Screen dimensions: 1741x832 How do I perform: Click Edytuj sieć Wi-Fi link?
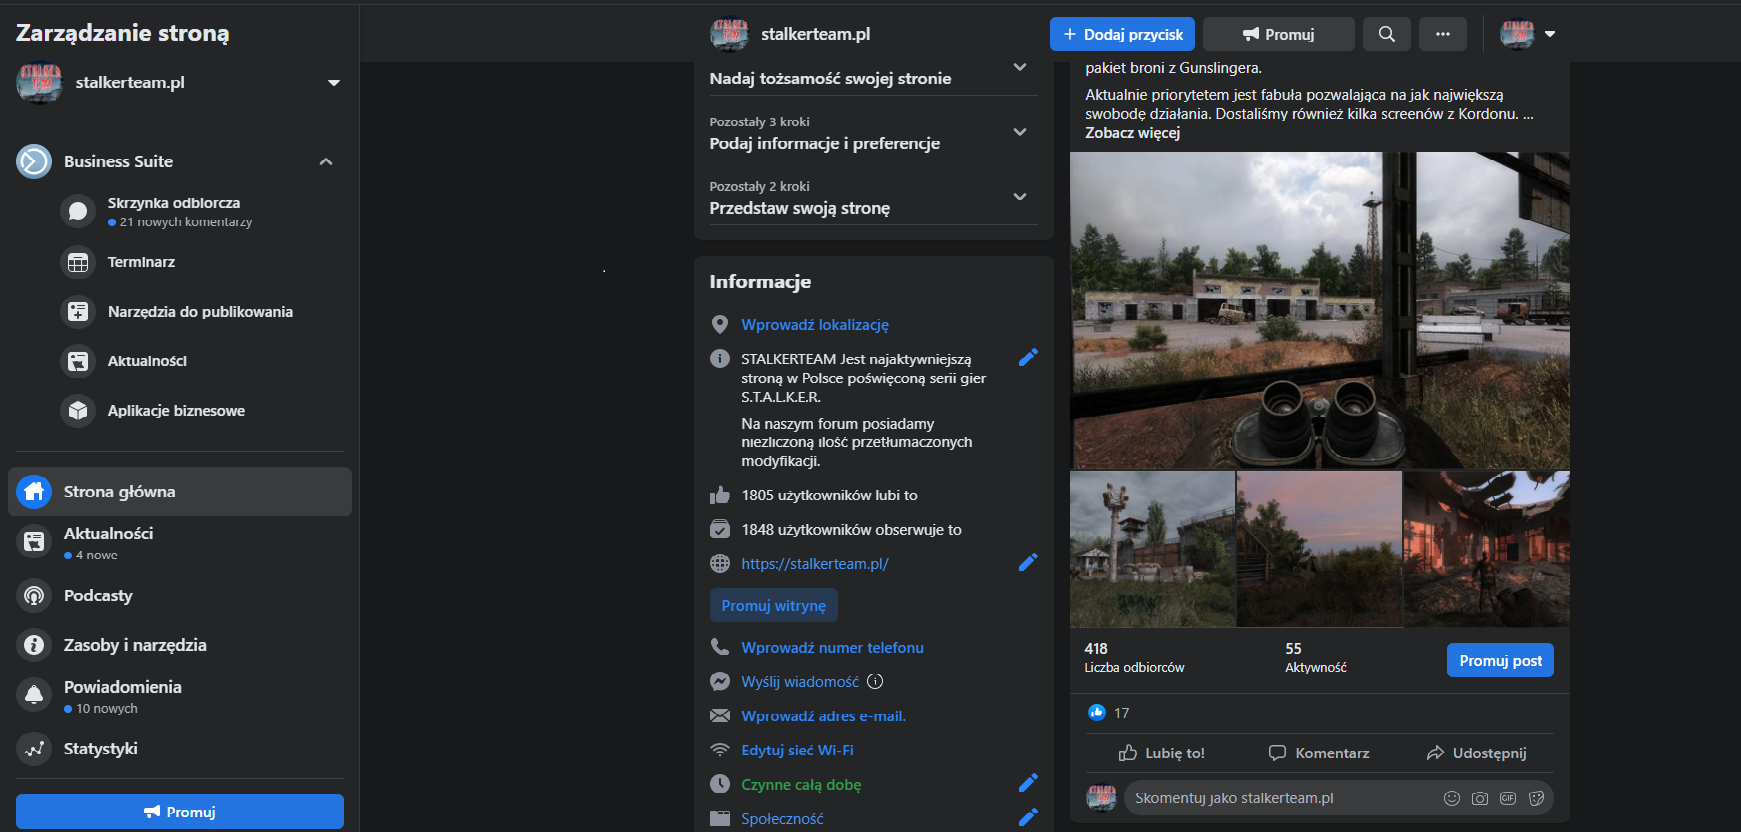click(797, 750)
